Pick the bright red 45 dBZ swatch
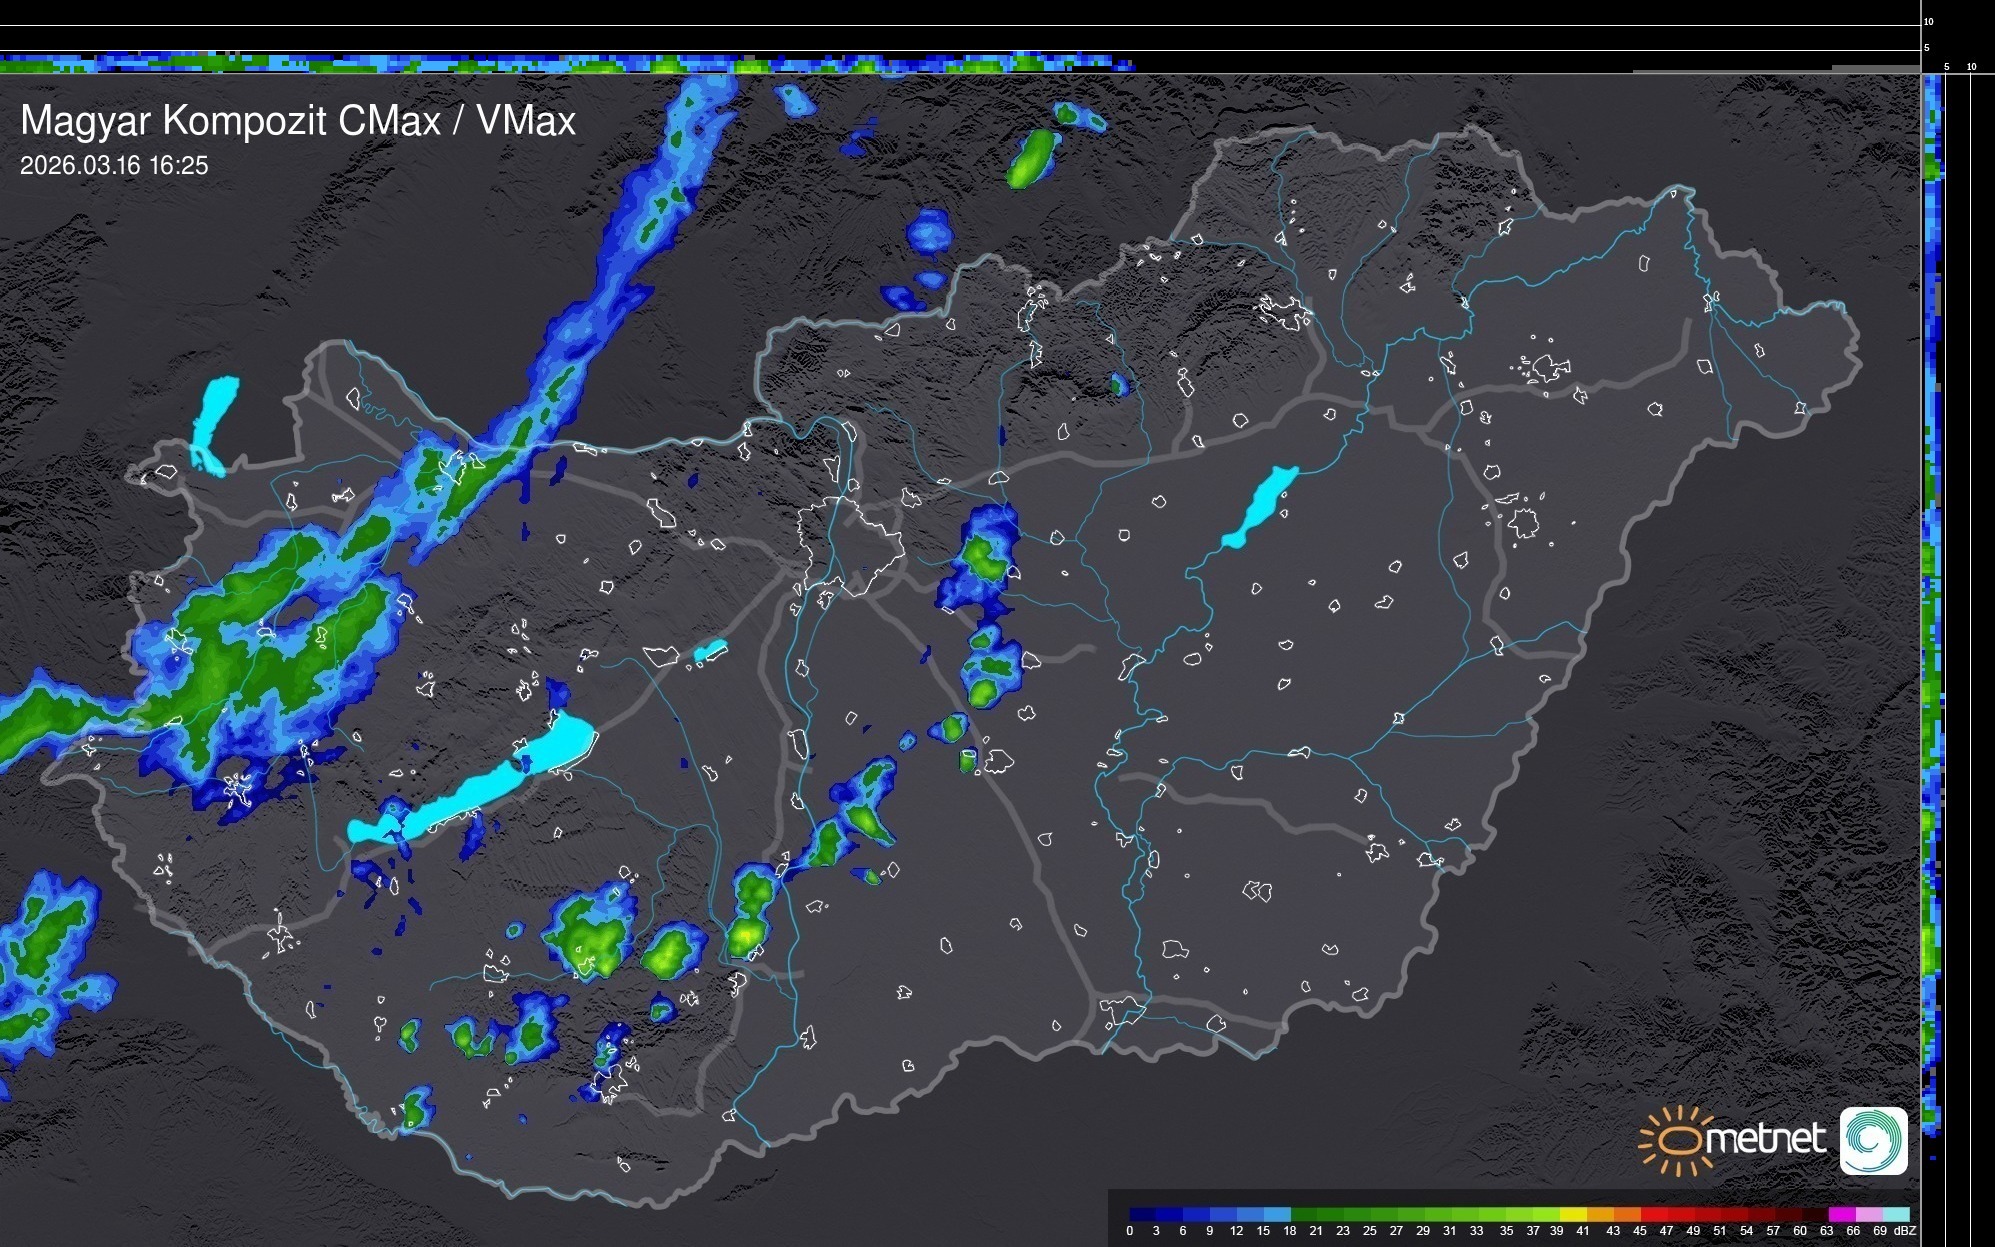Viewport: 1995px width, 1247px height. pos(1655,1214)
